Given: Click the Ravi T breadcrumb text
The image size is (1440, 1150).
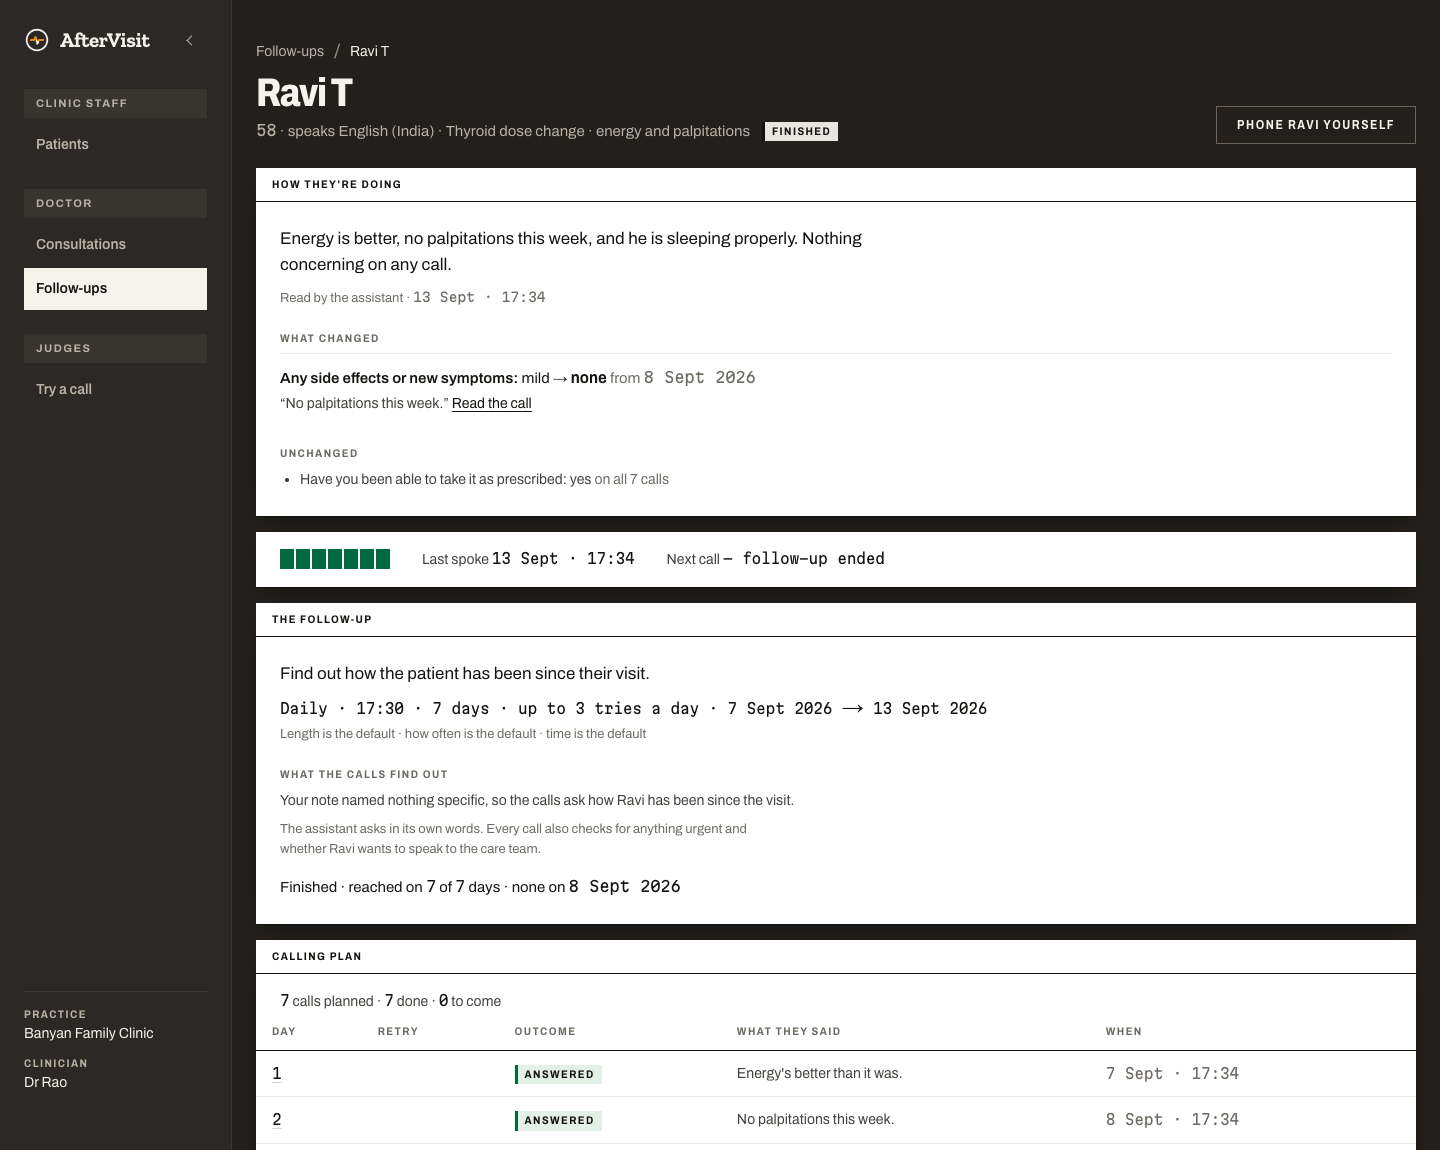Looking at the screenshot, I should pos(369,51).
